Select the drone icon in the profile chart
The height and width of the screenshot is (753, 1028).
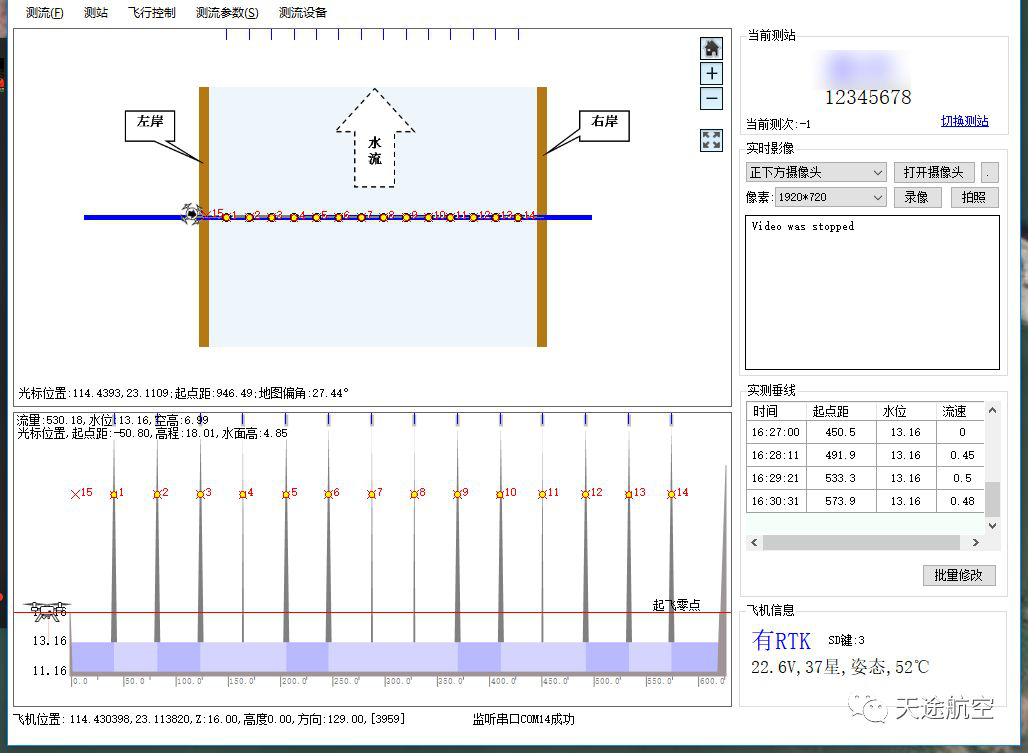48,609
